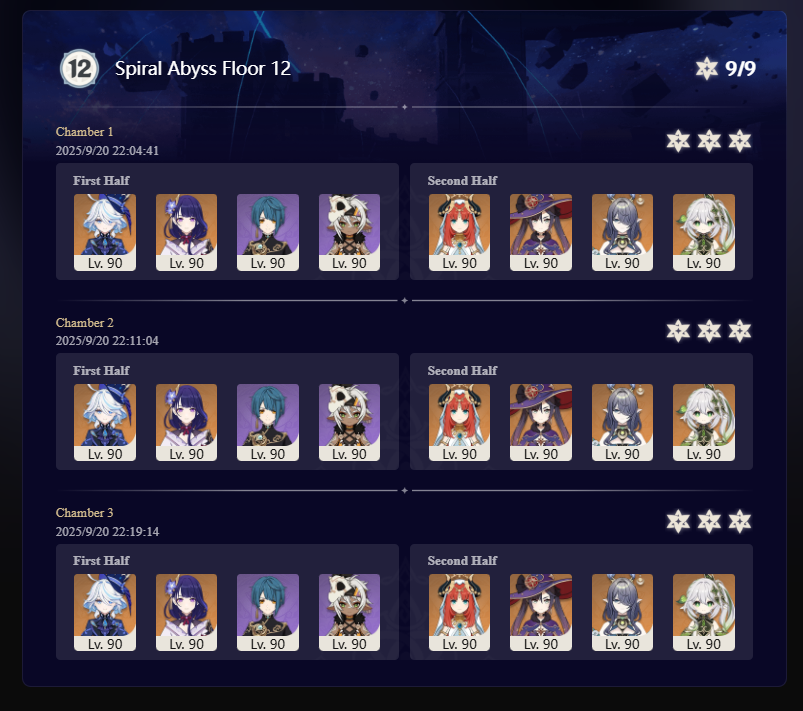Click the last star of Chamber 3 rating
The height and width of the screenshot is (711, 803).
739,521
